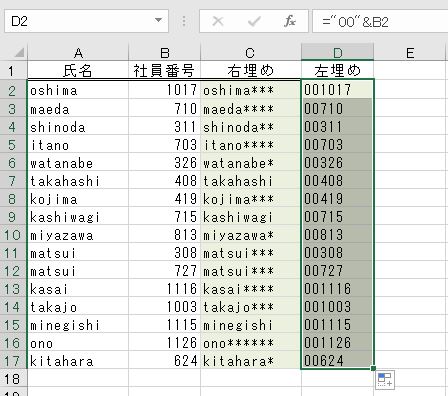This screenshot has width=448, height=396.
Task: Click the Insert Function fx icon
Action: pyautogui.click(x=289, y=22)
